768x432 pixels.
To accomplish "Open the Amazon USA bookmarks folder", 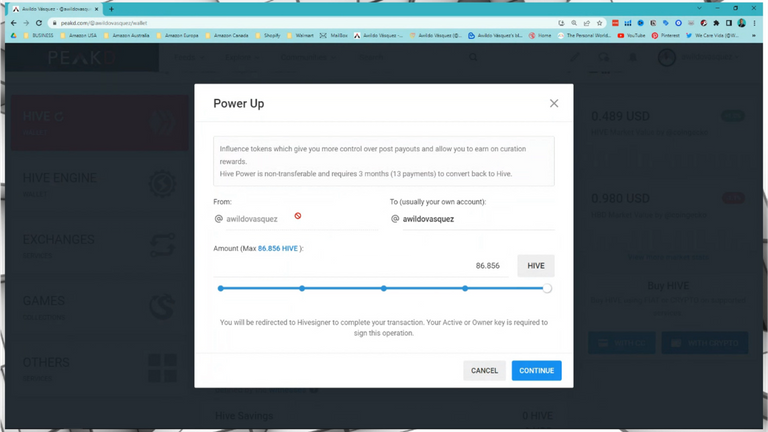I will (79, 35).
